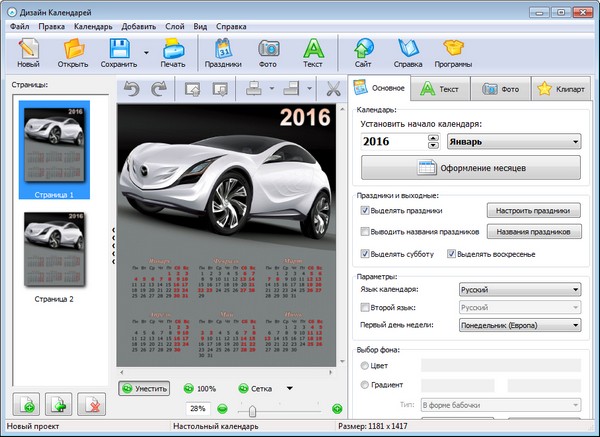Set zoom to 100% button

pos(200,389)
